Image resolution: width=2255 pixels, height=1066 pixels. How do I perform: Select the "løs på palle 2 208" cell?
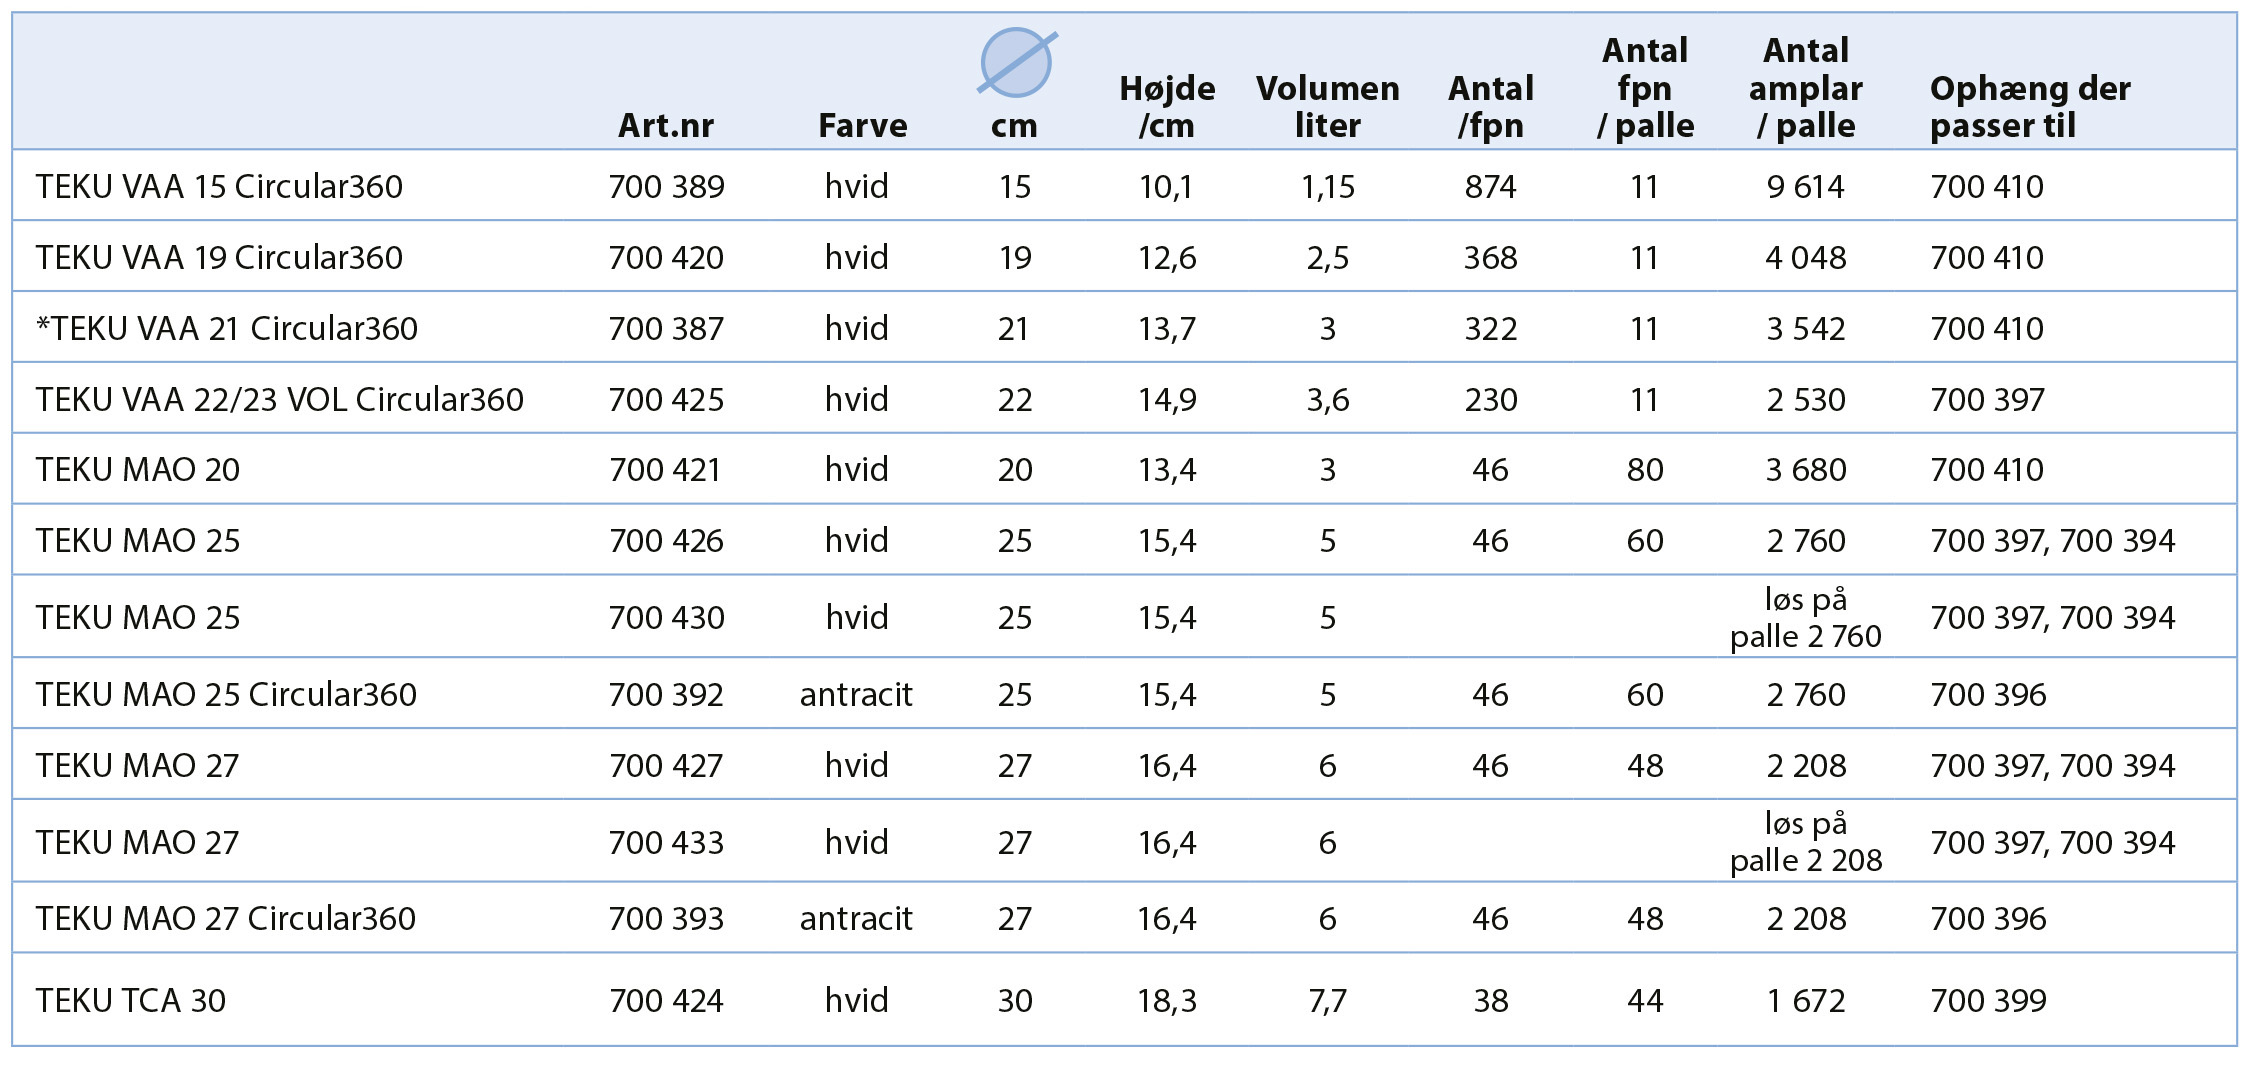click(1805, 842)
